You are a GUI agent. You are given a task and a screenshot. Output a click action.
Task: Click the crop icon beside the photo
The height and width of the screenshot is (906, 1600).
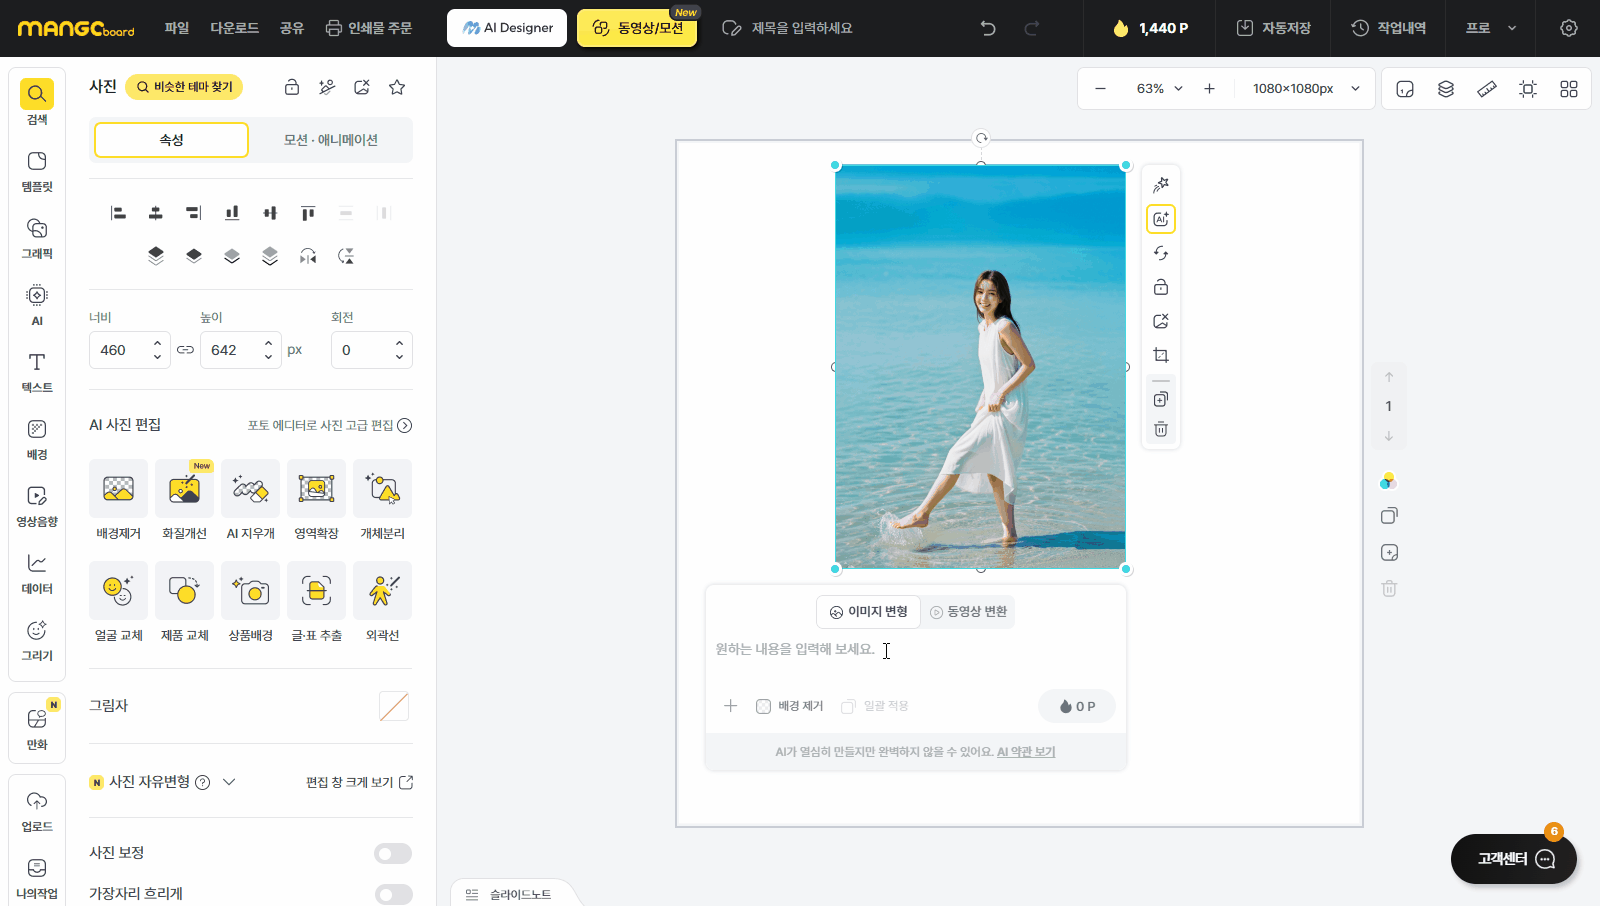point(1161,355)
